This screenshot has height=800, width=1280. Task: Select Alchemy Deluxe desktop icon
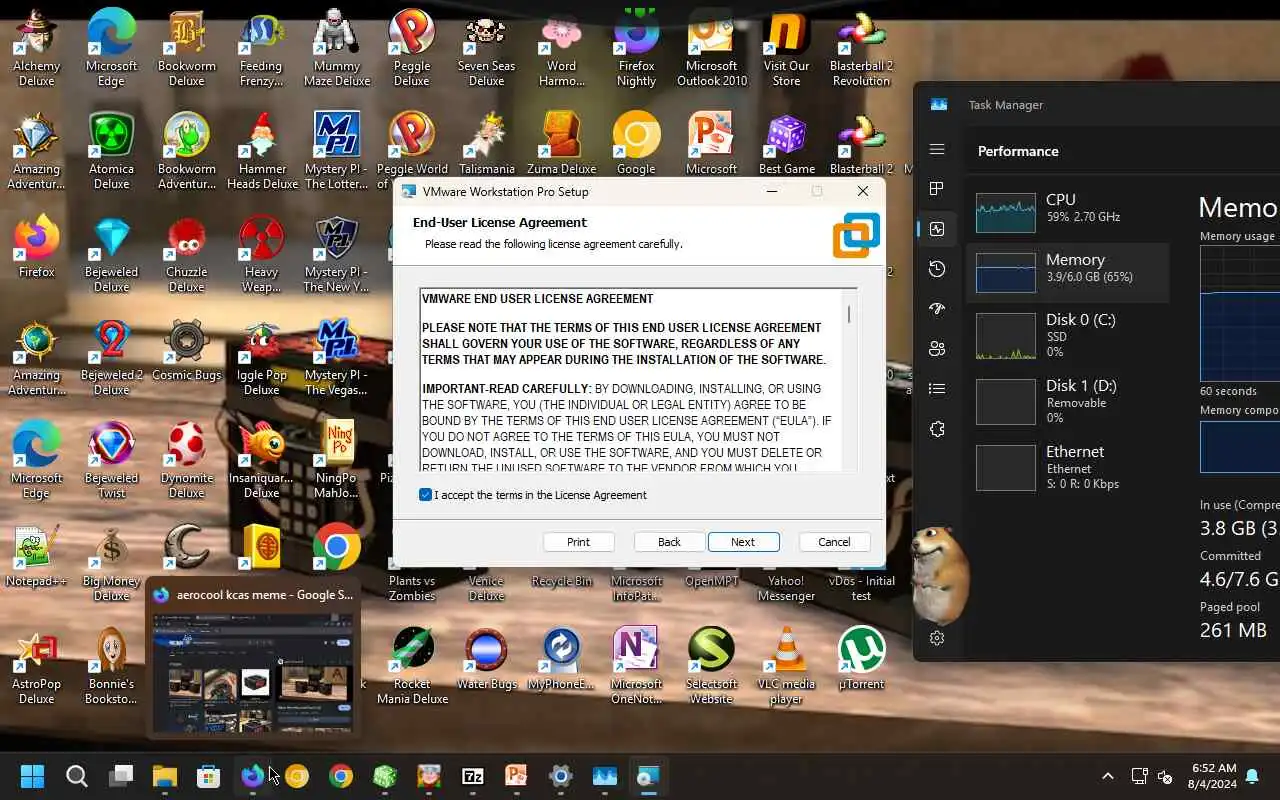36,48
